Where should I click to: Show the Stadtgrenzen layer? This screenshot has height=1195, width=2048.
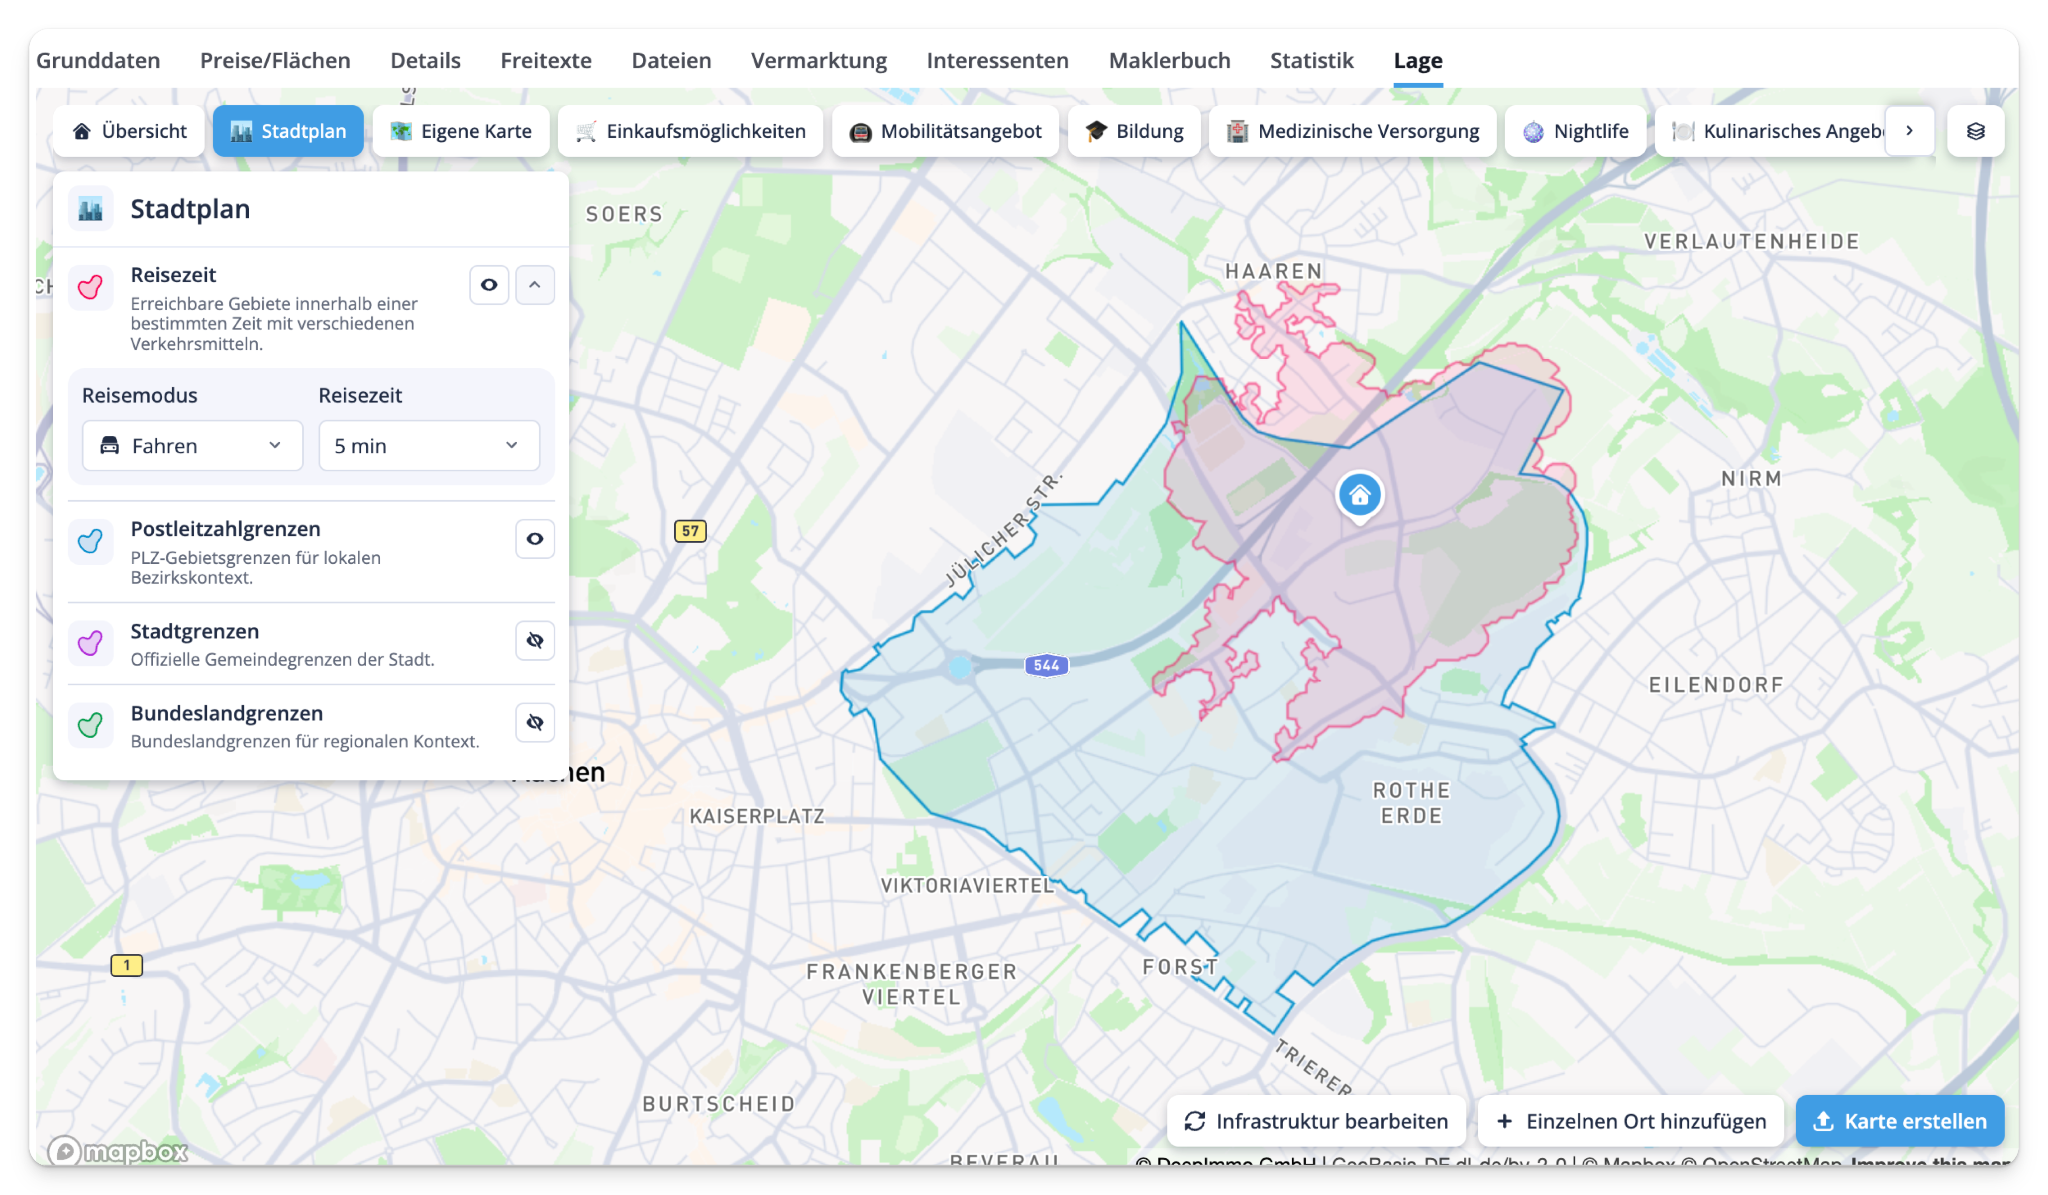(535, 641)
